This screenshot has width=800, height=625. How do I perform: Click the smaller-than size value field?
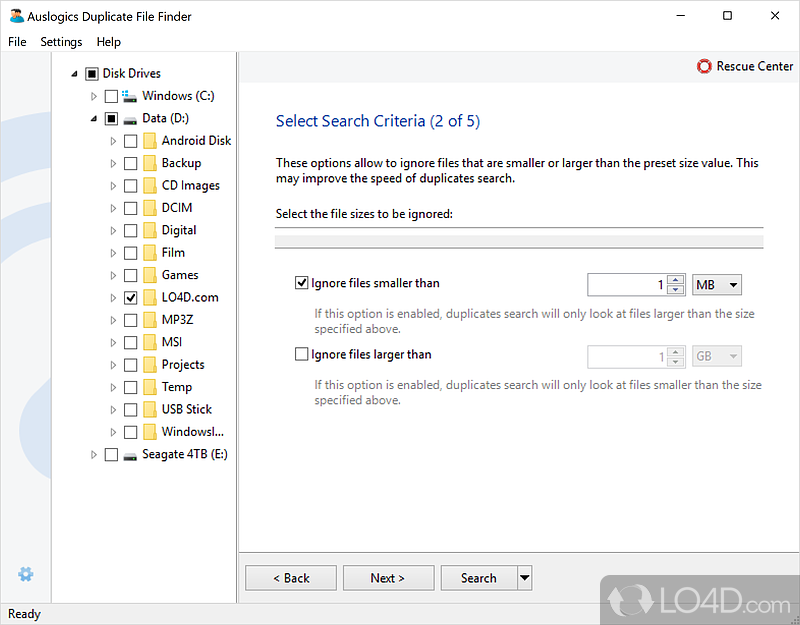click(x=627, y=285)
